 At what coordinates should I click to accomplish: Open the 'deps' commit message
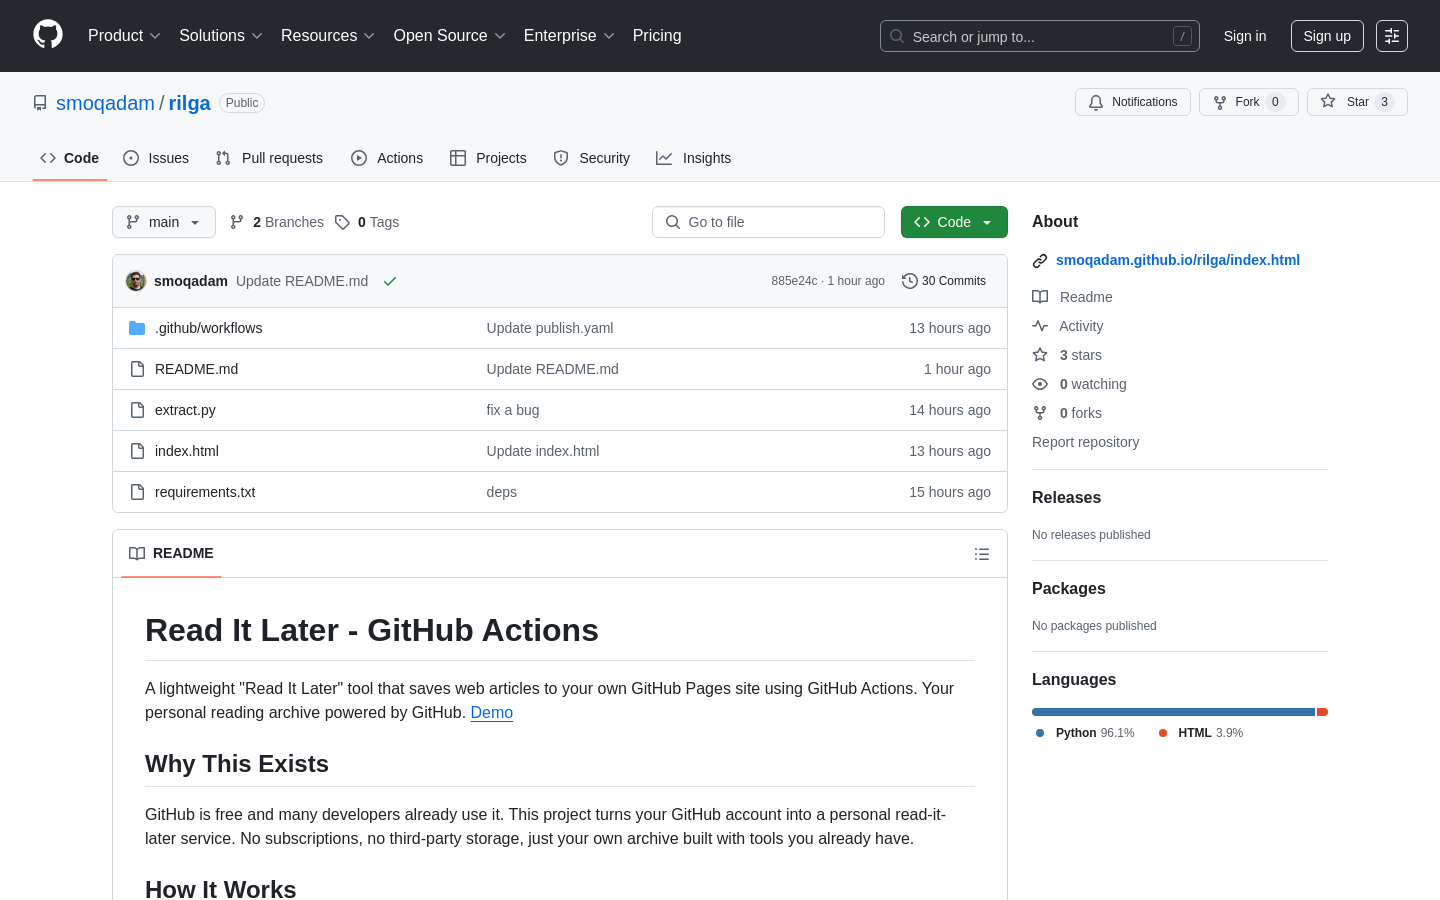point(502,492)
